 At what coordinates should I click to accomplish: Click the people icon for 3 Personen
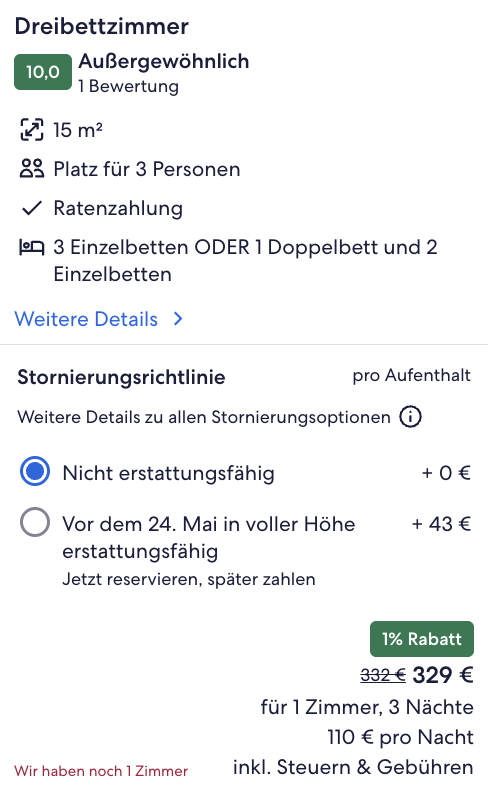32,169
